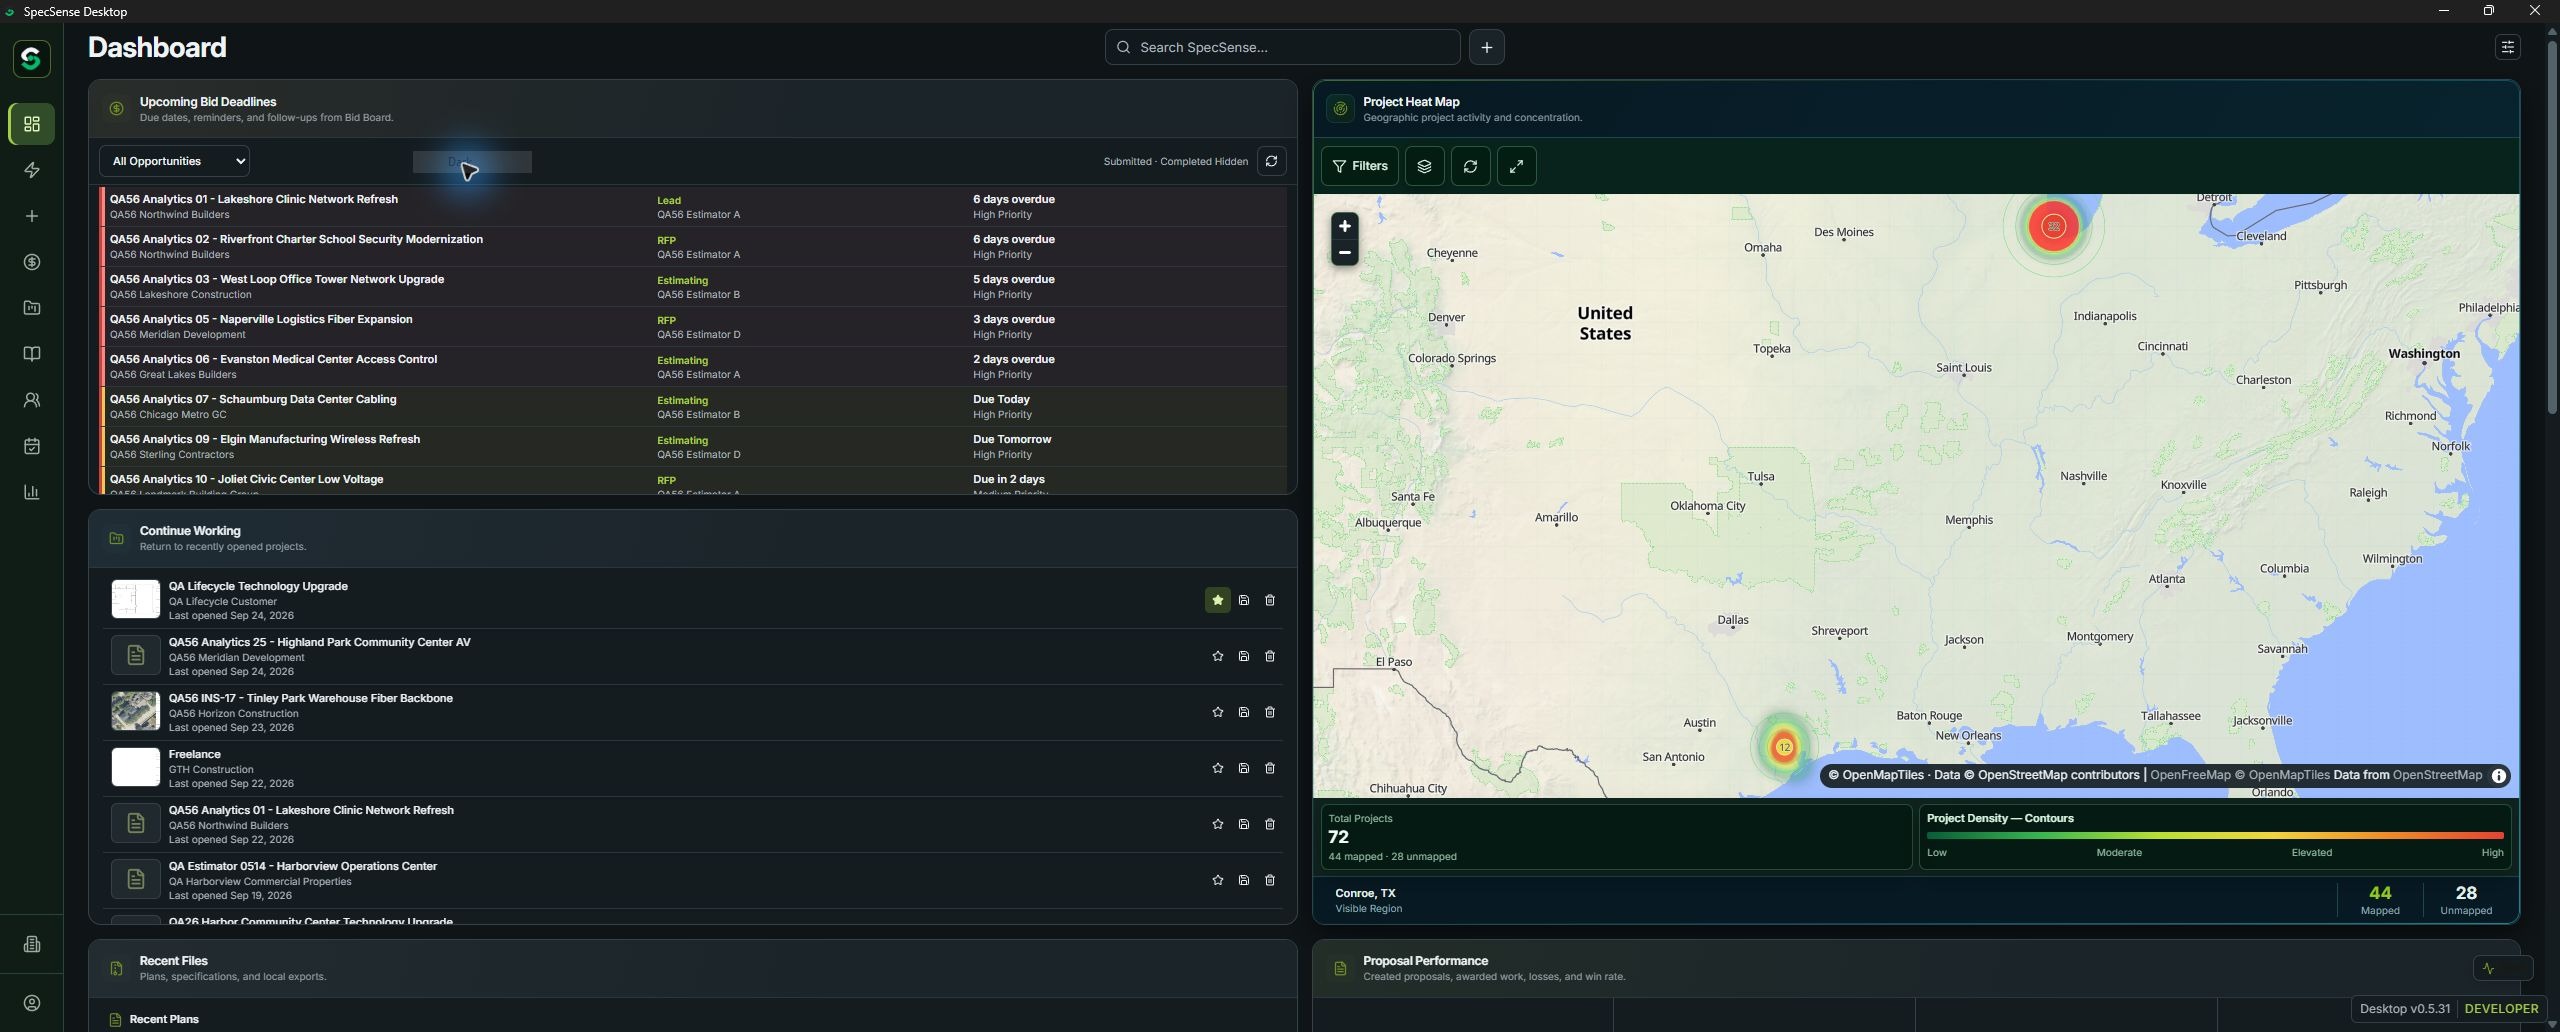
Task: Open the calendar-check sidebar icon
Action: (32, 446)
